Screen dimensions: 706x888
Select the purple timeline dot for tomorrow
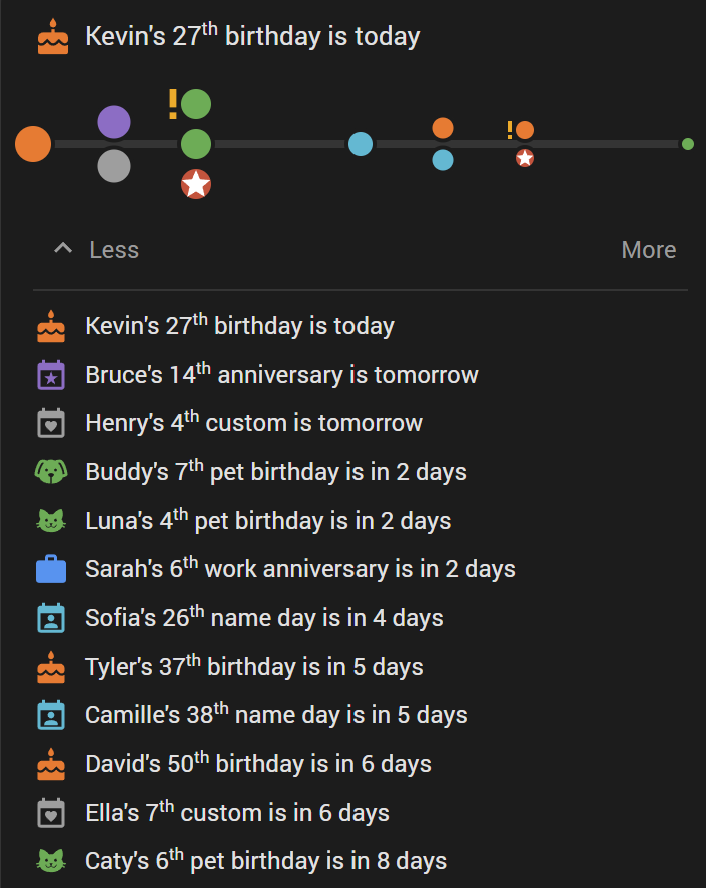point(114,122)
